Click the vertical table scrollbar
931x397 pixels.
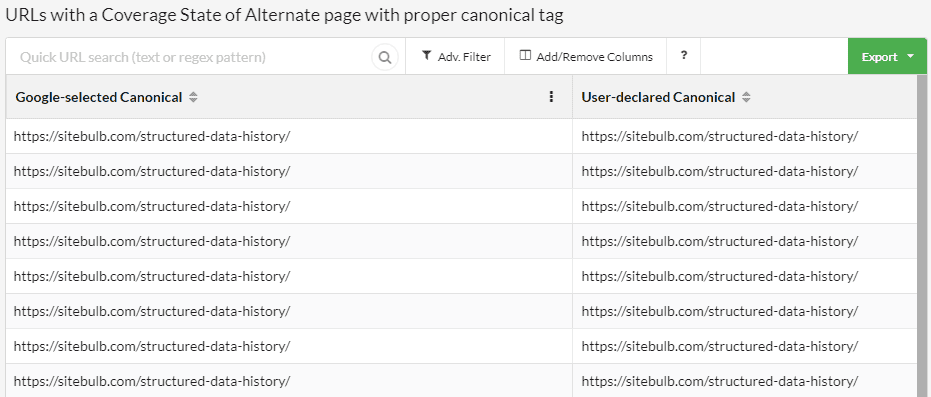[x=922, y=236]
